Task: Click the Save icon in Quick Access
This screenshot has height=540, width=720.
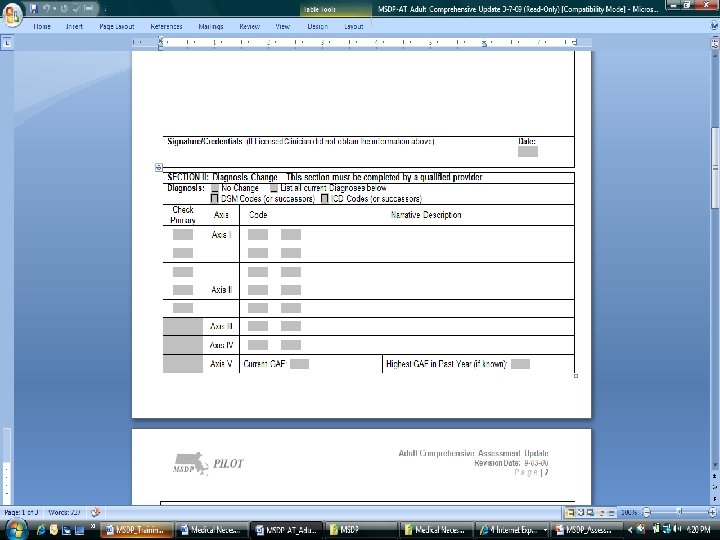Action: (x=33, y=8)
